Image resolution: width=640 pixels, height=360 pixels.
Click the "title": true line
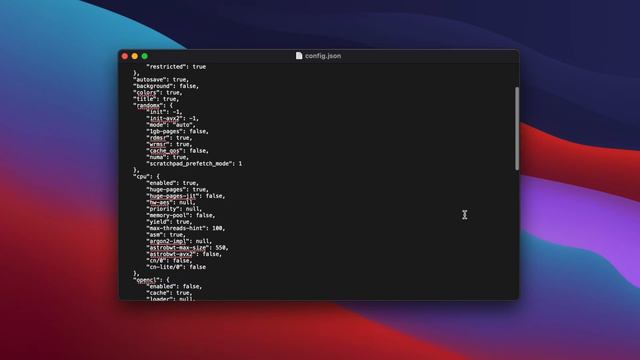[x=156, y=99]
